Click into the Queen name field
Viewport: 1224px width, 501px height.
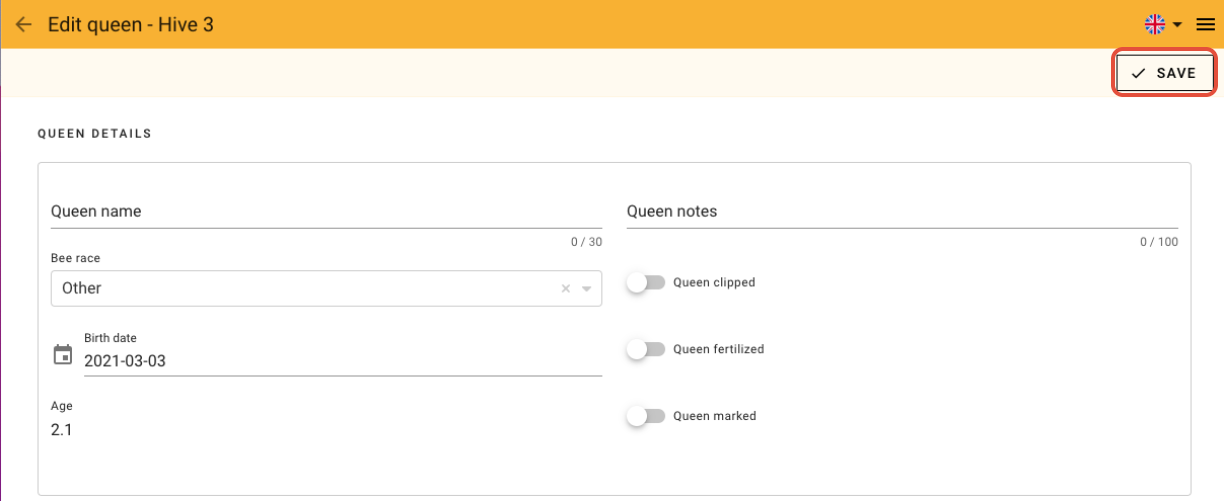(326, 212)
